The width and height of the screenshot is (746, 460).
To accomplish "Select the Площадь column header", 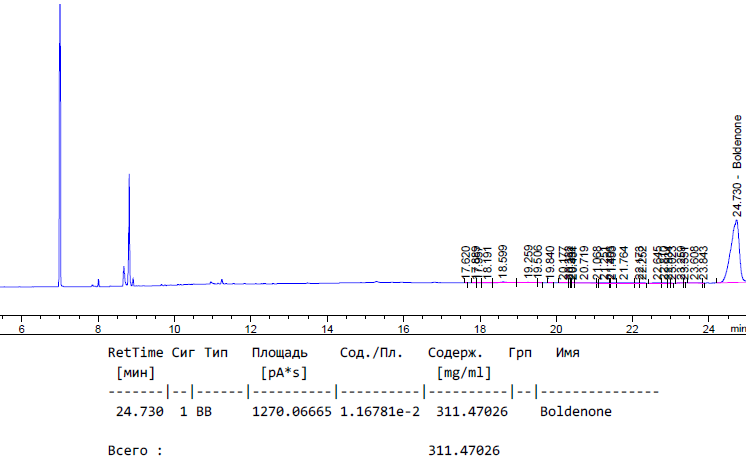I will (279, 353).
